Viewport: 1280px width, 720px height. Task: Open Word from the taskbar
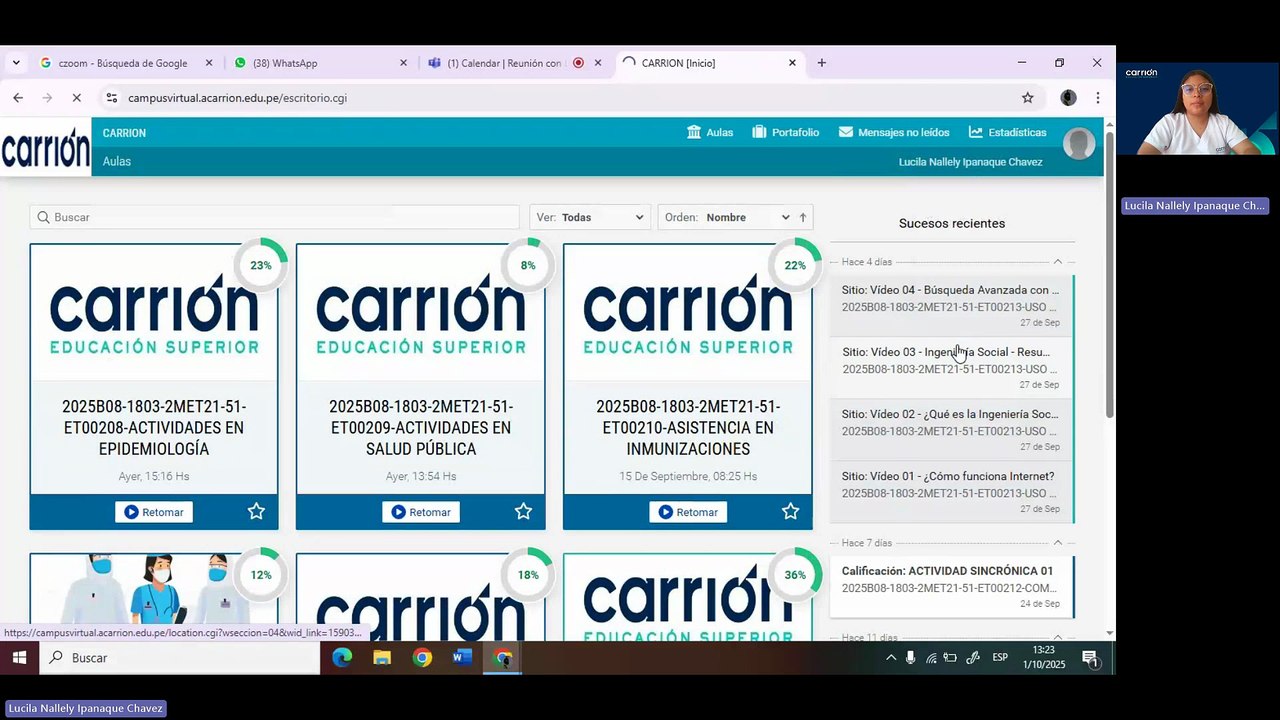pyautogui.click(x=462, y=658)
